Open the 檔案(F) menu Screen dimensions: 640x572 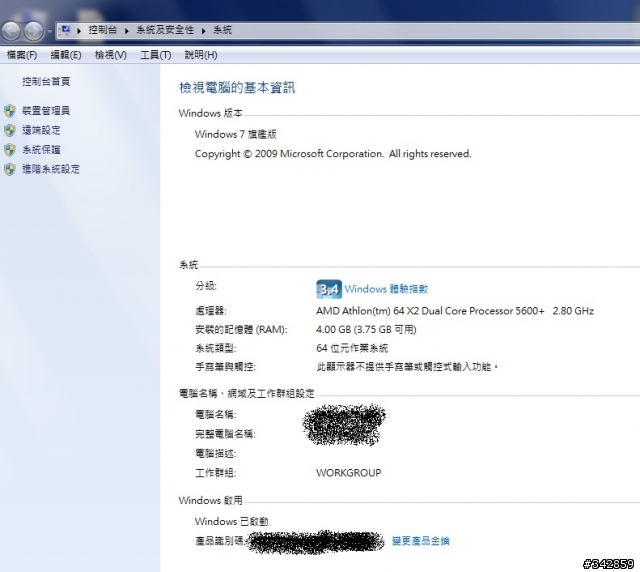click(x=22, y=55)
